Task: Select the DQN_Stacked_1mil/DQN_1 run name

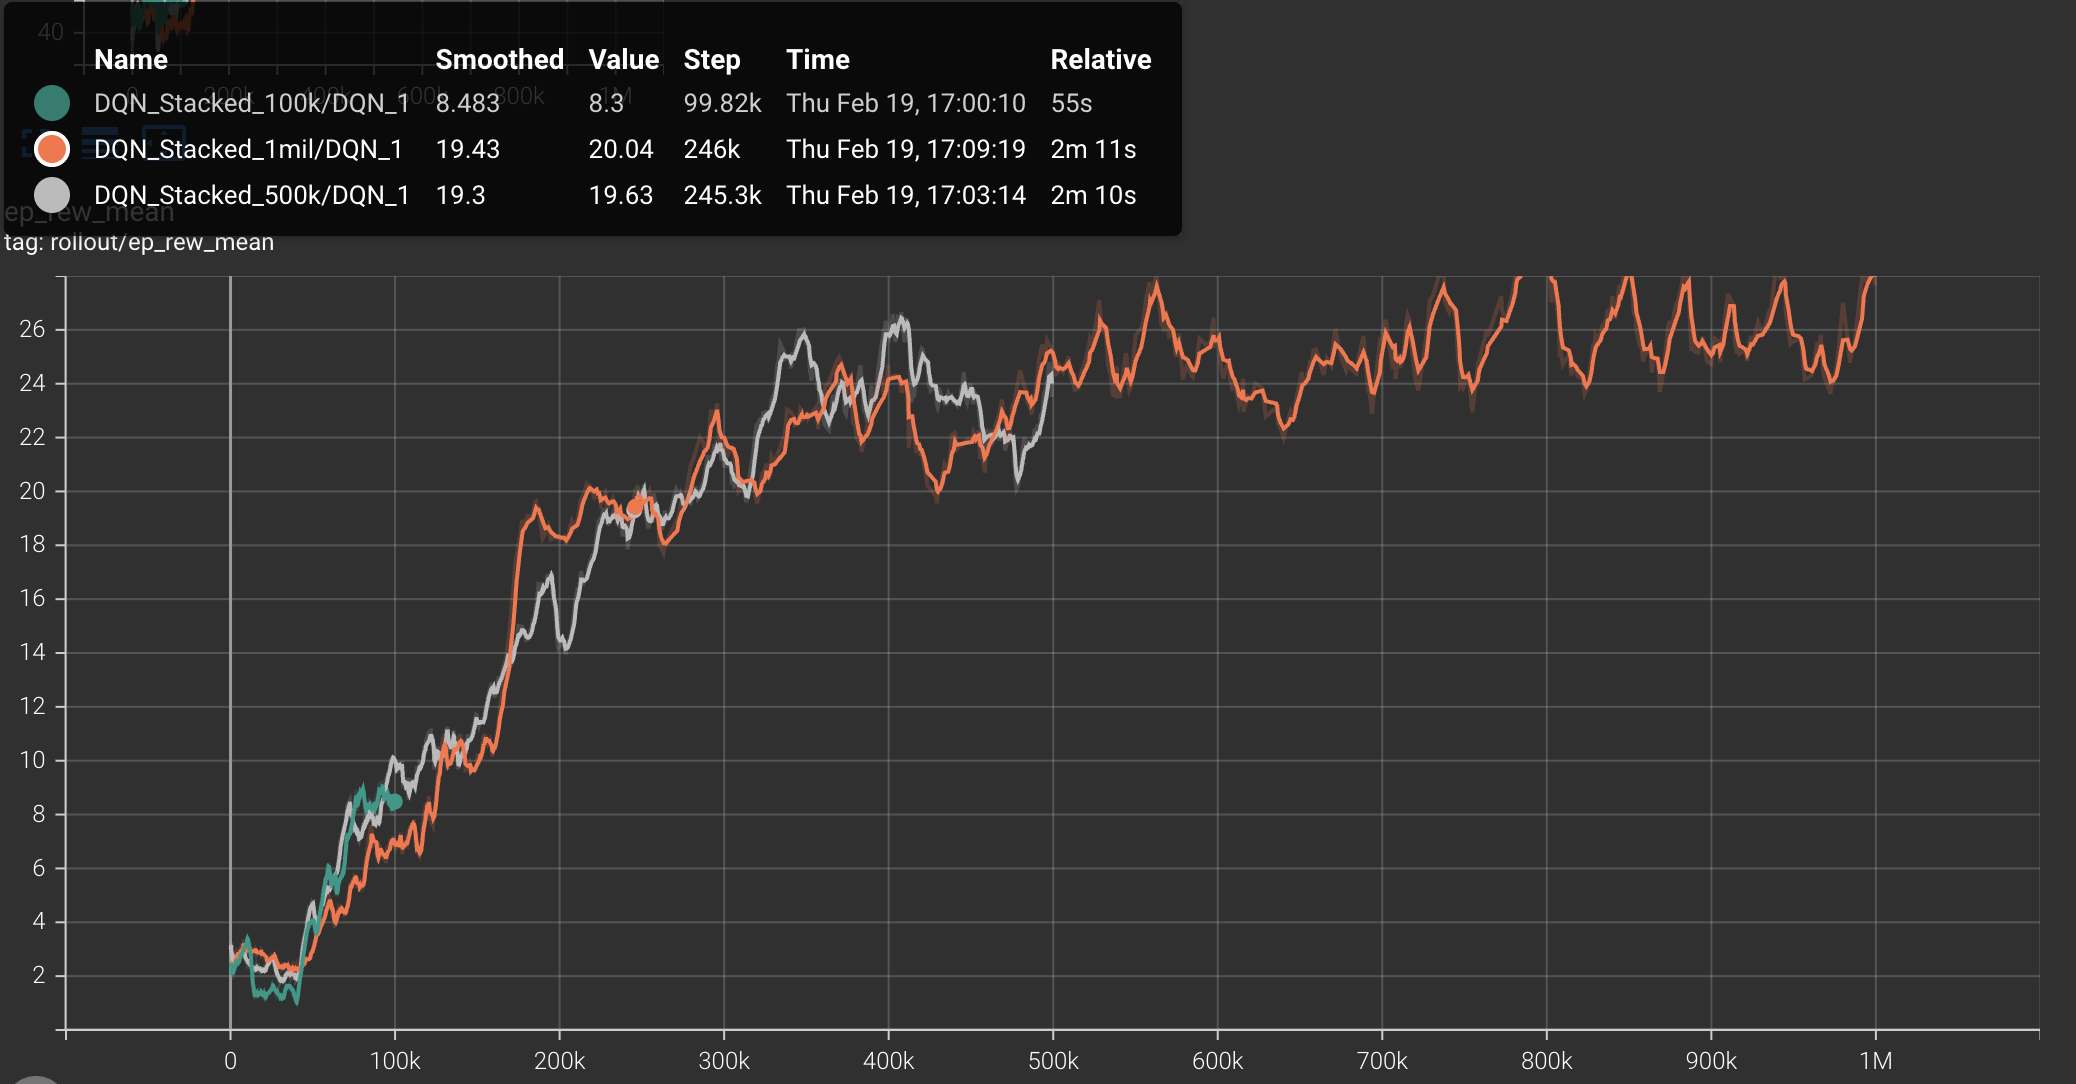Action: (248, 149)
